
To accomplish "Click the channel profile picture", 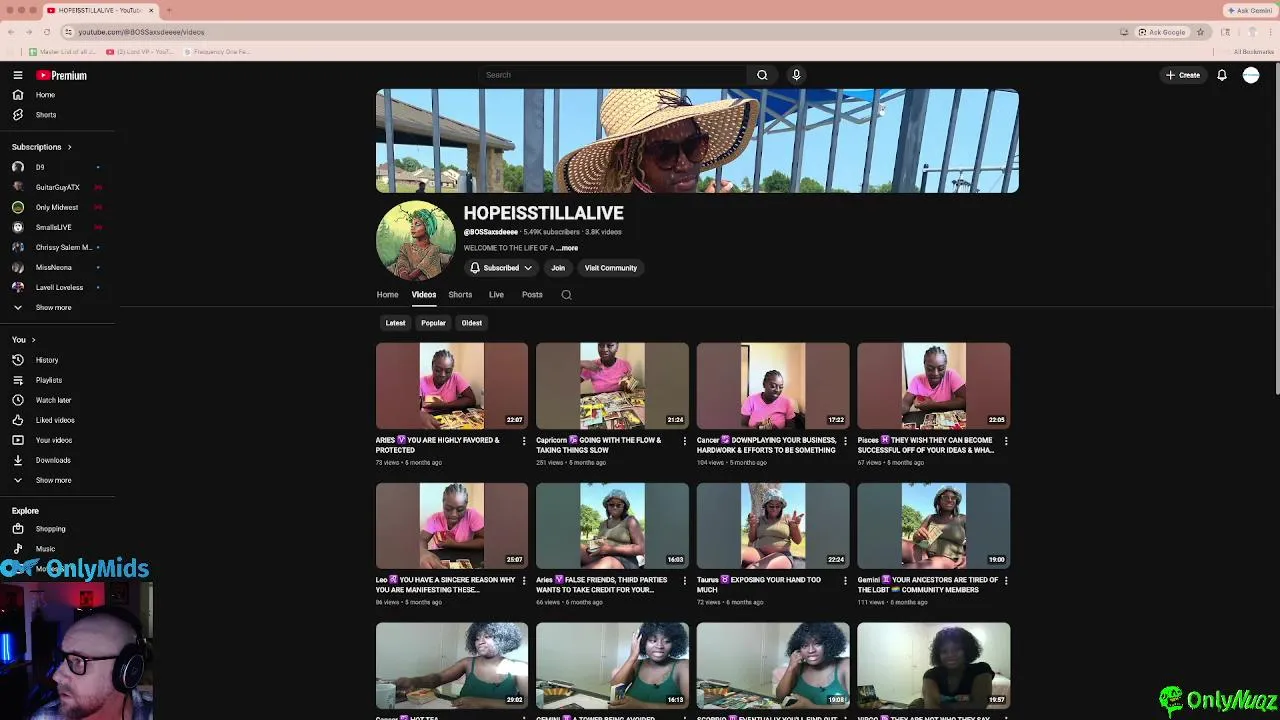I will pos(415,240).
